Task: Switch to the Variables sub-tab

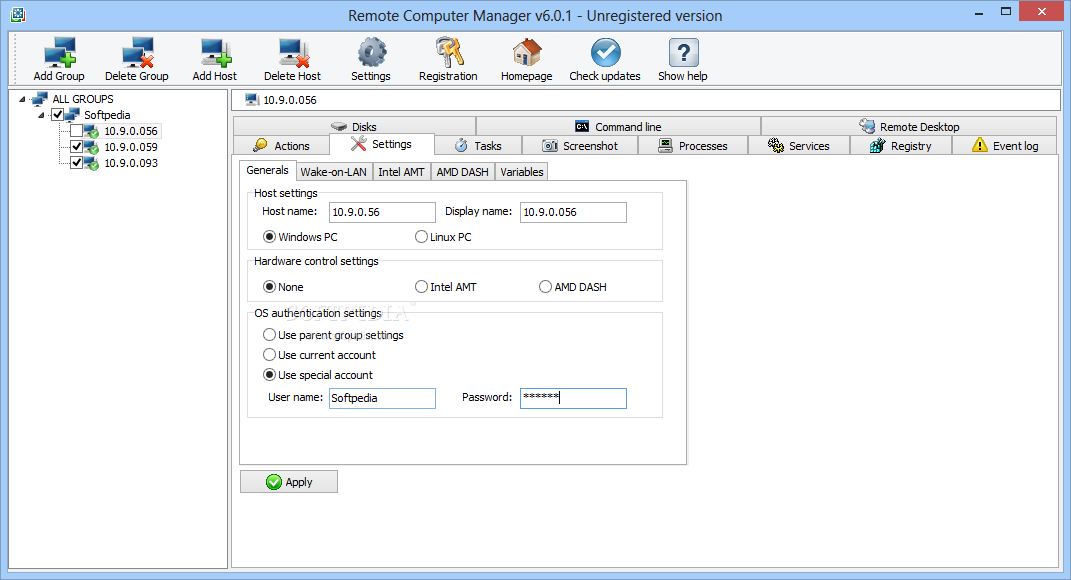Action: pyautogui.click(x=522, y=172)
